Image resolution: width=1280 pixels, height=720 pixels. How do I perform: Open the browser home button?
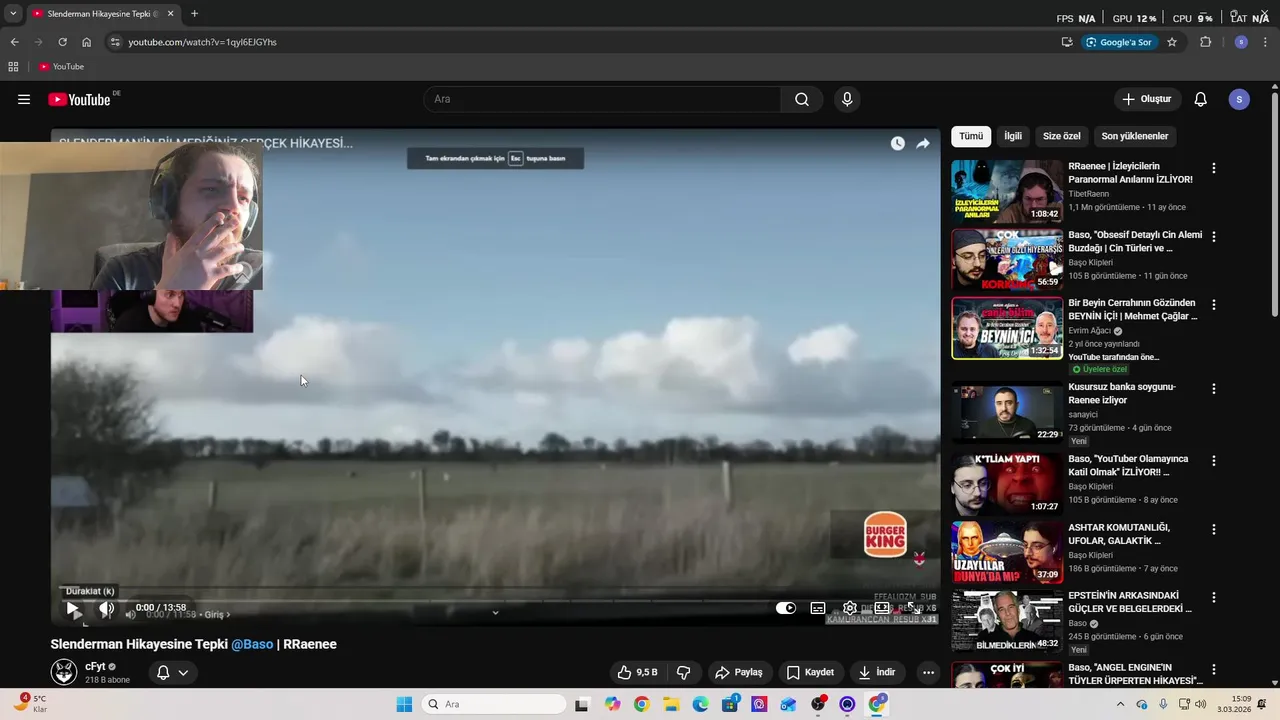[86, 42]
